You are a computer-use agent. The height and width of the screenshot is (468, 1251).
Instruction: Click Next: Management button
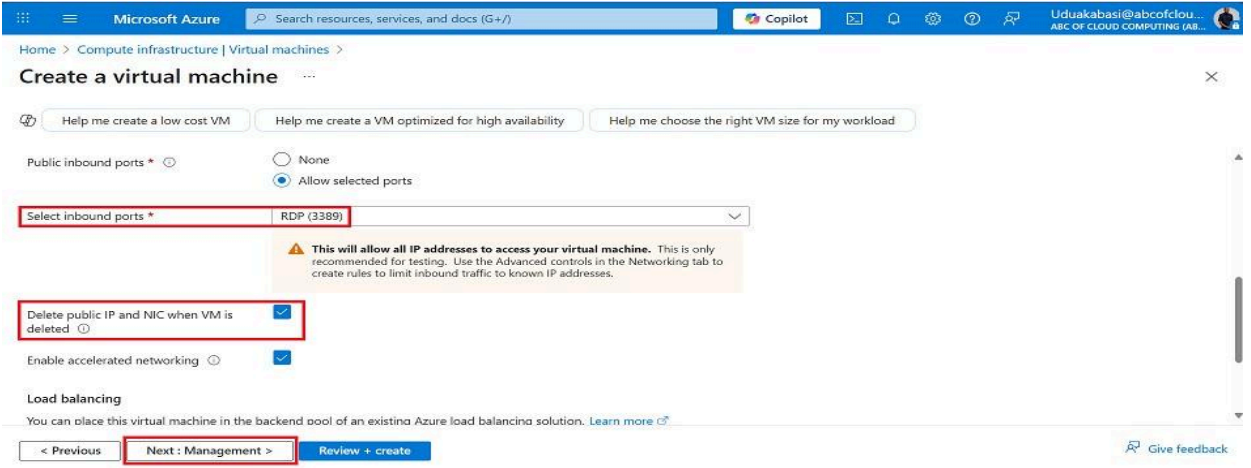(209, 451)
